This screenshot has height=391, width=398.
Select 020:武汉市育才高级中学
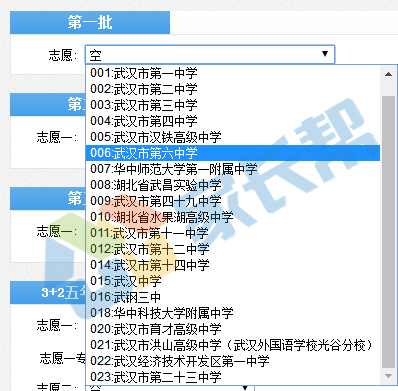pyautogui.click(x=233, y=329)
